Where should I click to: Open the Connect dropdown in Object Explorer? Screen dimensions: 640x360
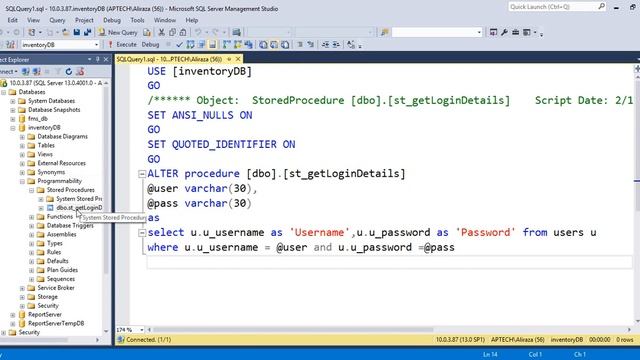(9, 71)
